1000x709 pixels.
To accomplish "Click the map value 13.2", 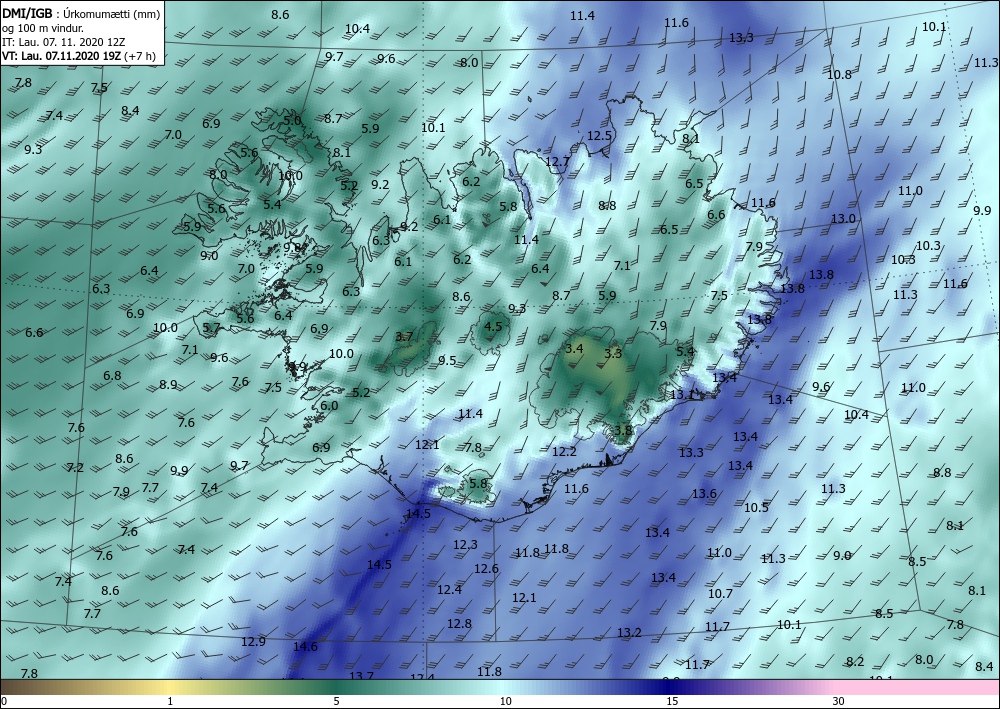I will [x=629, y=632].
